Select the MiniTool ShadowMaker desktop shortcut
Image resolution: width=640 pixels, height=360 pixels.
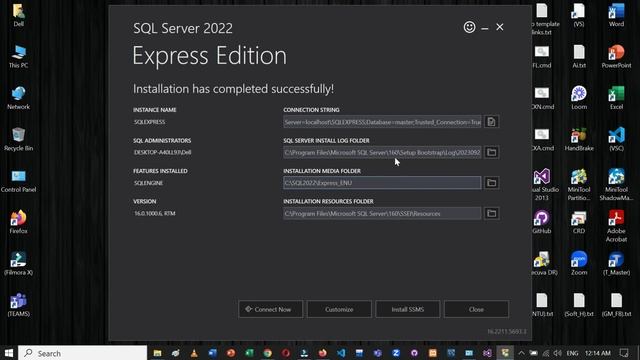[x=616, y=185]
